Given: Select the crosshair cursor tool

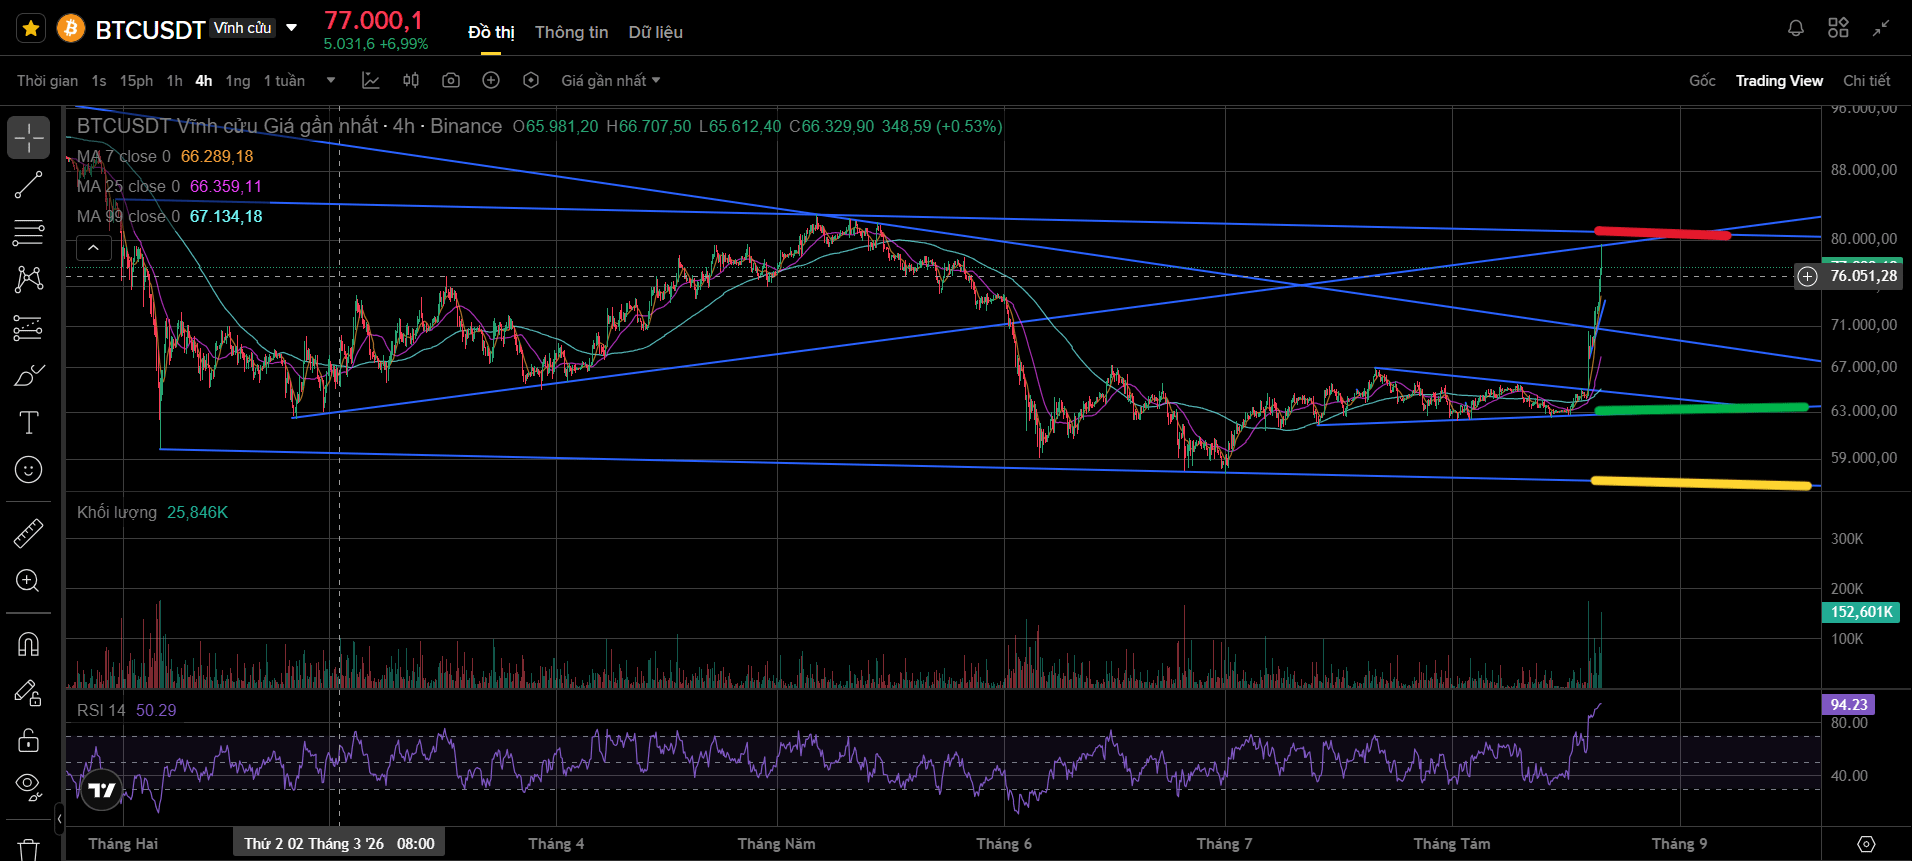Looking at the screenshot, I should coord(29,138).
